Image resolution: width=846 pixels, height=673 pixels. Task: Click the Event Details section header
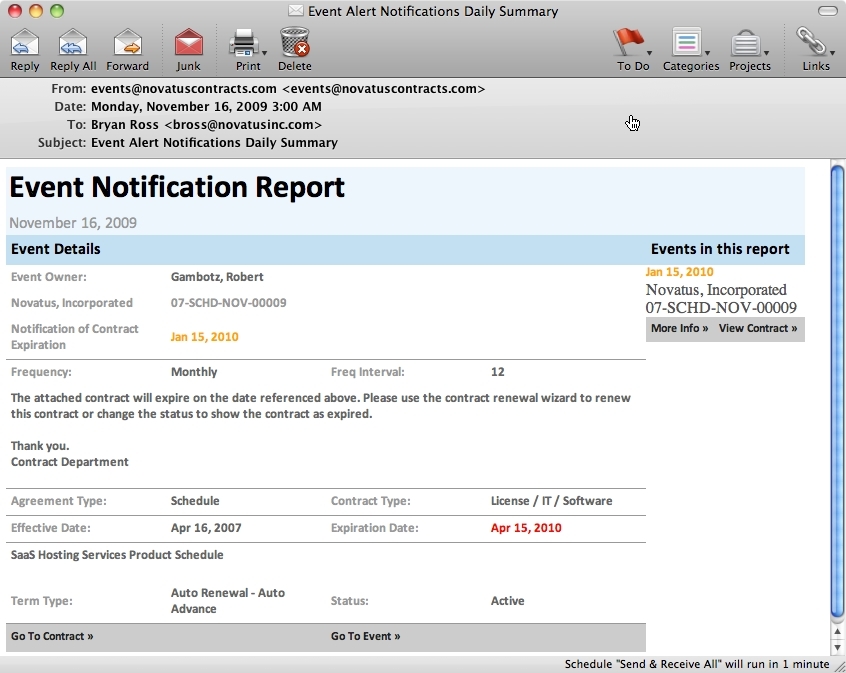click(56, 249)
